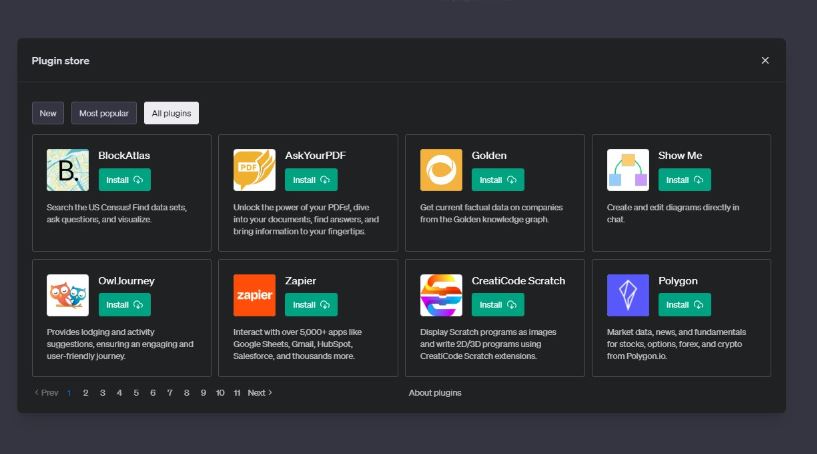Viewport: 817px width, 454px height.
Task: Go to the Prev page of plugins
Action: [46, 392]
